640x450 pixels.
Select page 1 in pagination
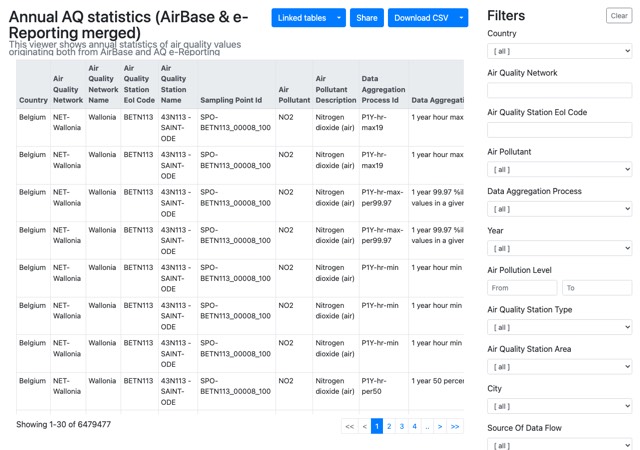tap(377, 426)
